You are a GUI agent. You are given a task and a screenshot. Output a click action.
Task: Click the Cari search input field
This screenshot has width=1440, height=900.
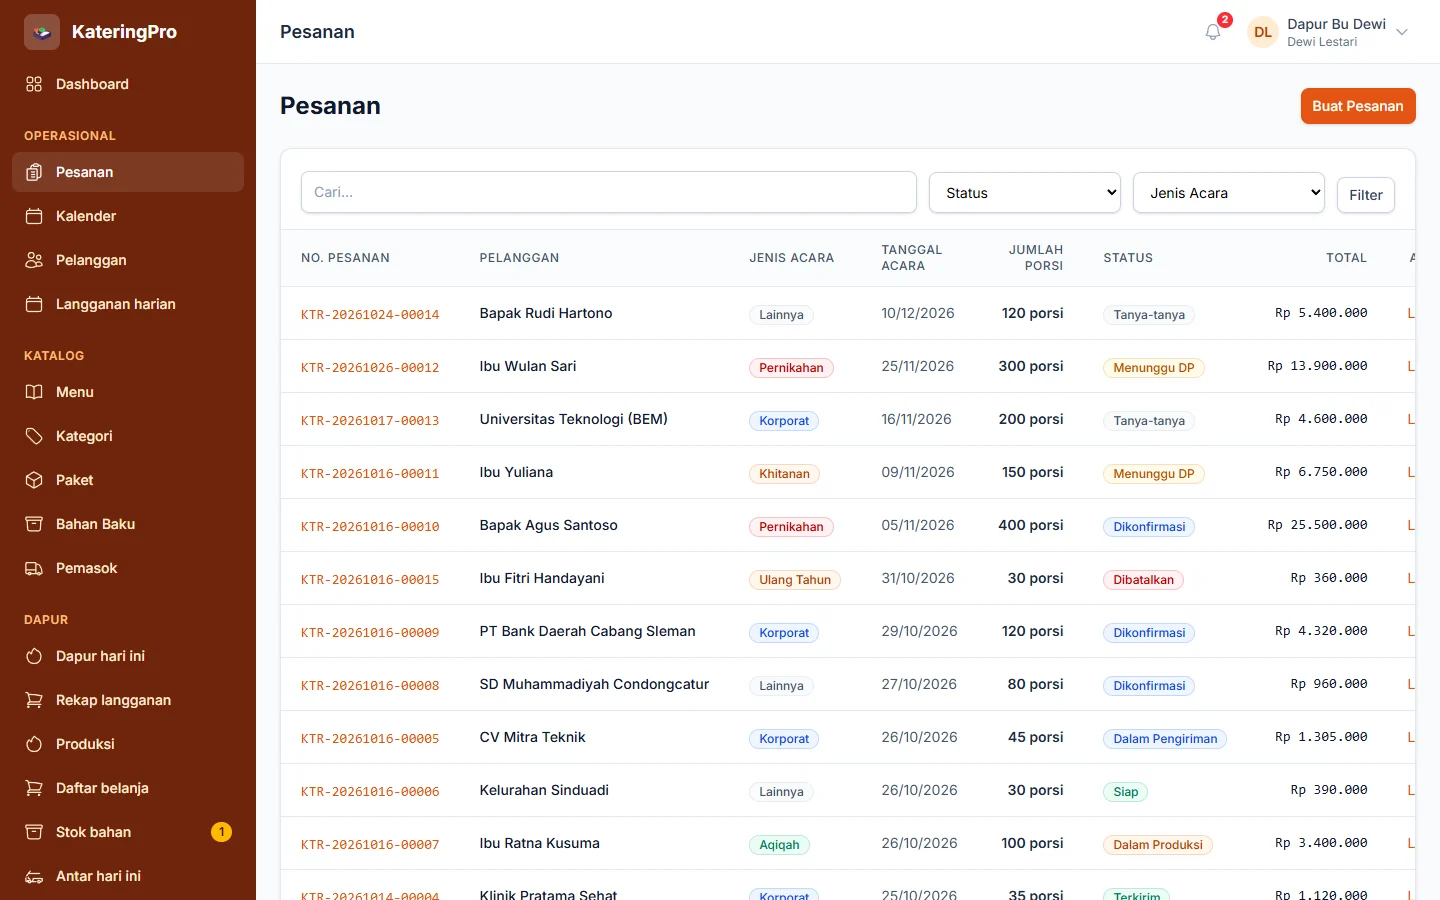(609, 192)
